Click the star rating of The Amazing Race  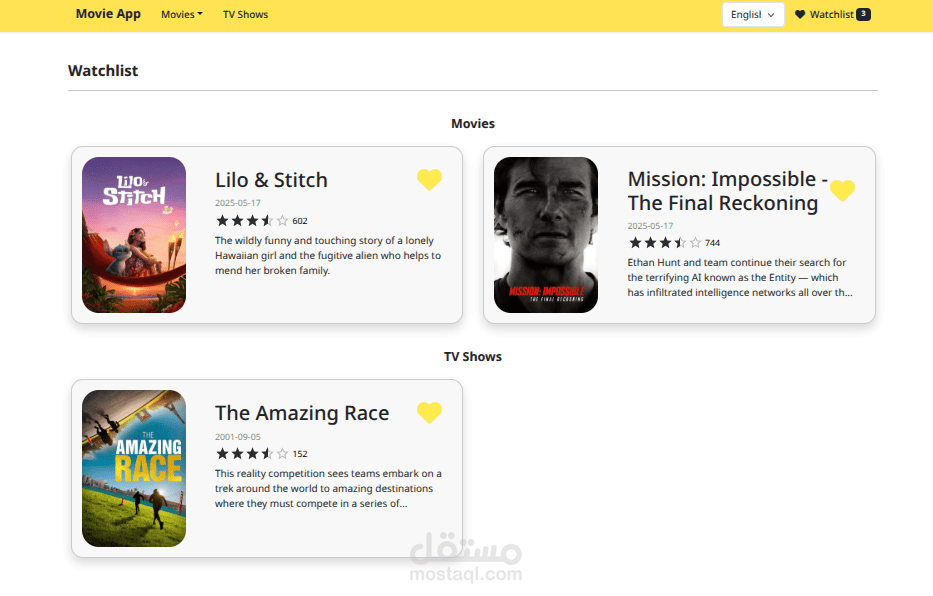point(252,454)
